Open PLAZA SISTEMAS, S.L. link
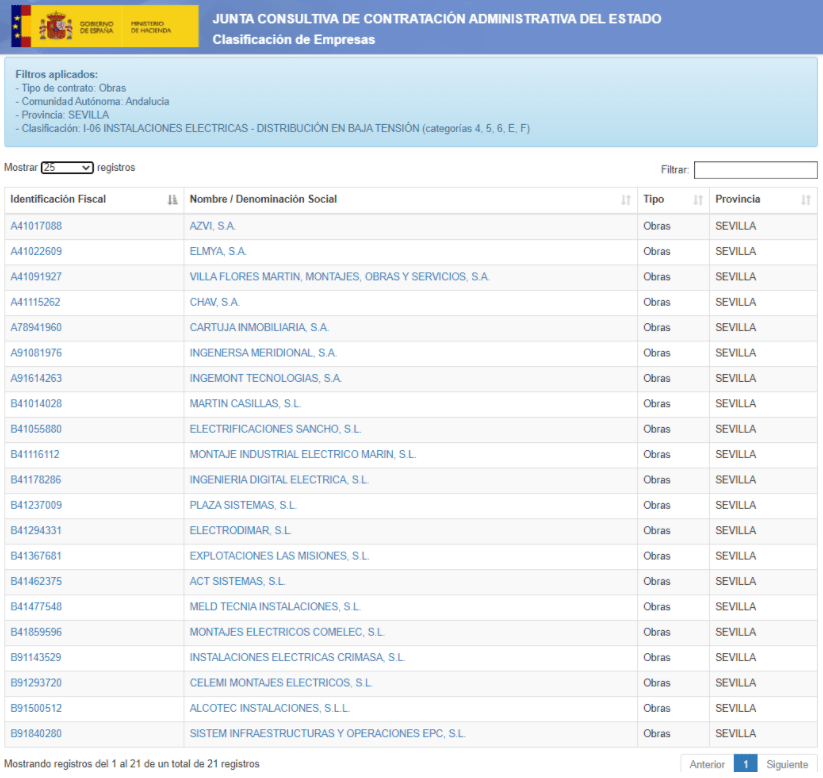Screen dimensions: 823x778 pos(243,506)
